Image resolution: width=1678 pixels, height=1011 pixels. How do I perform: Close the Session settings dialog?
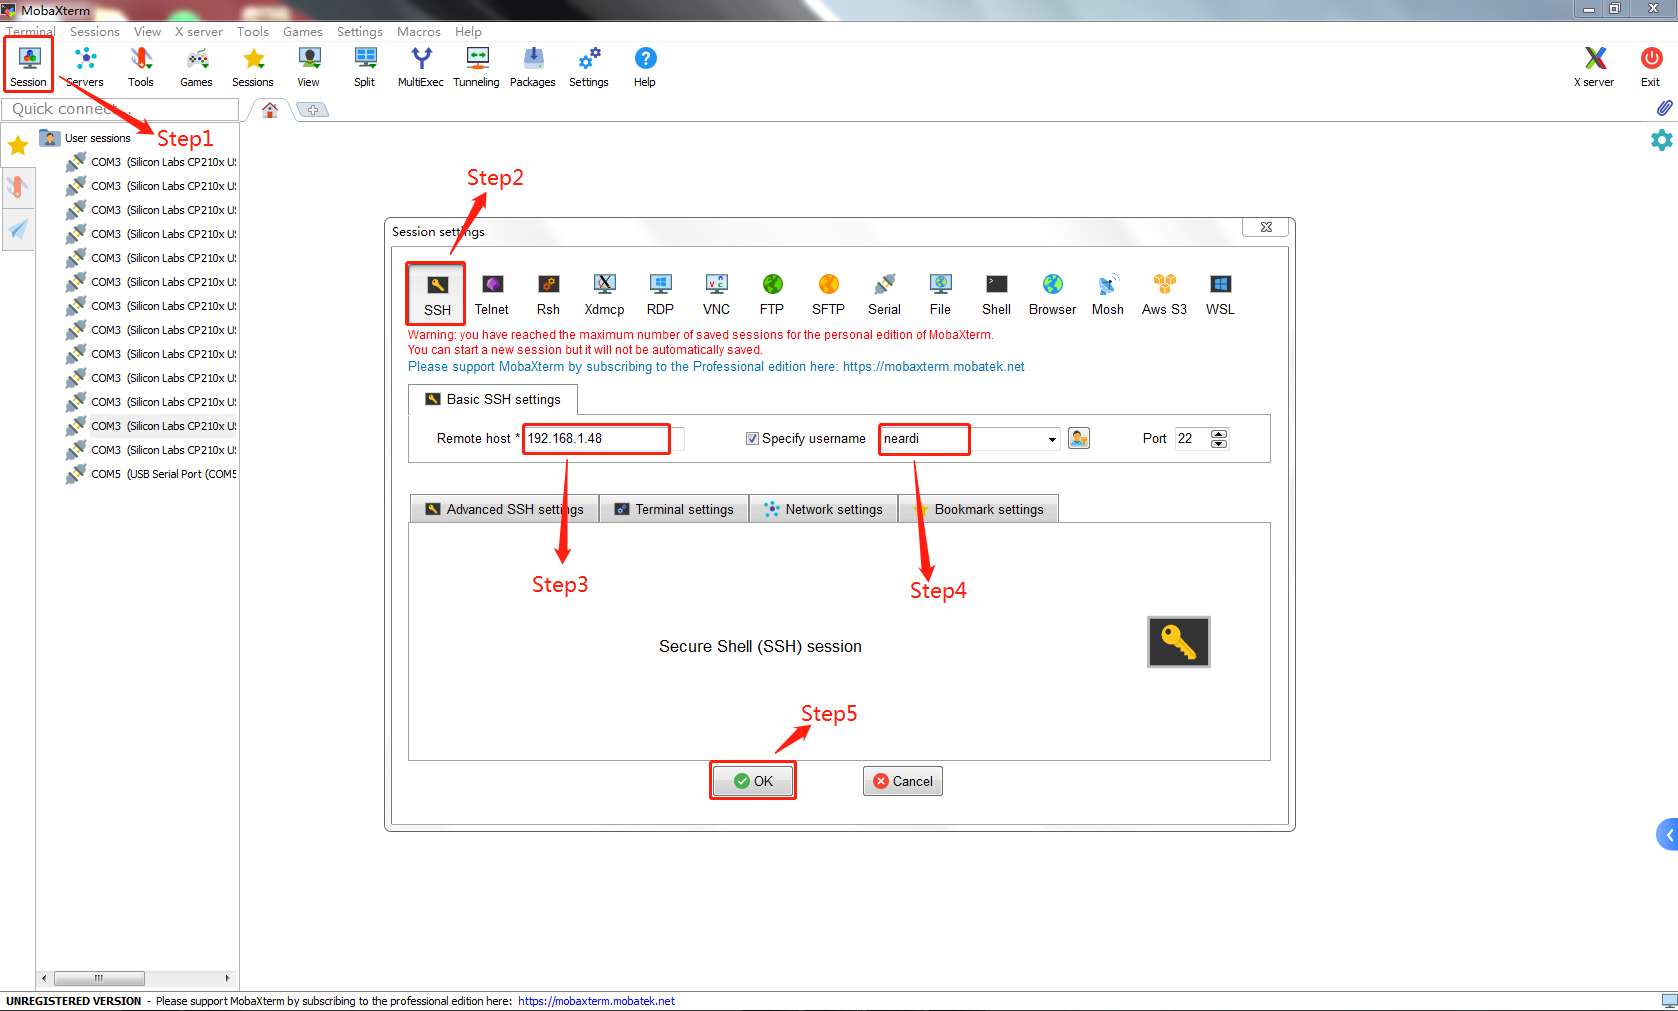click(x=1266, y=227)
